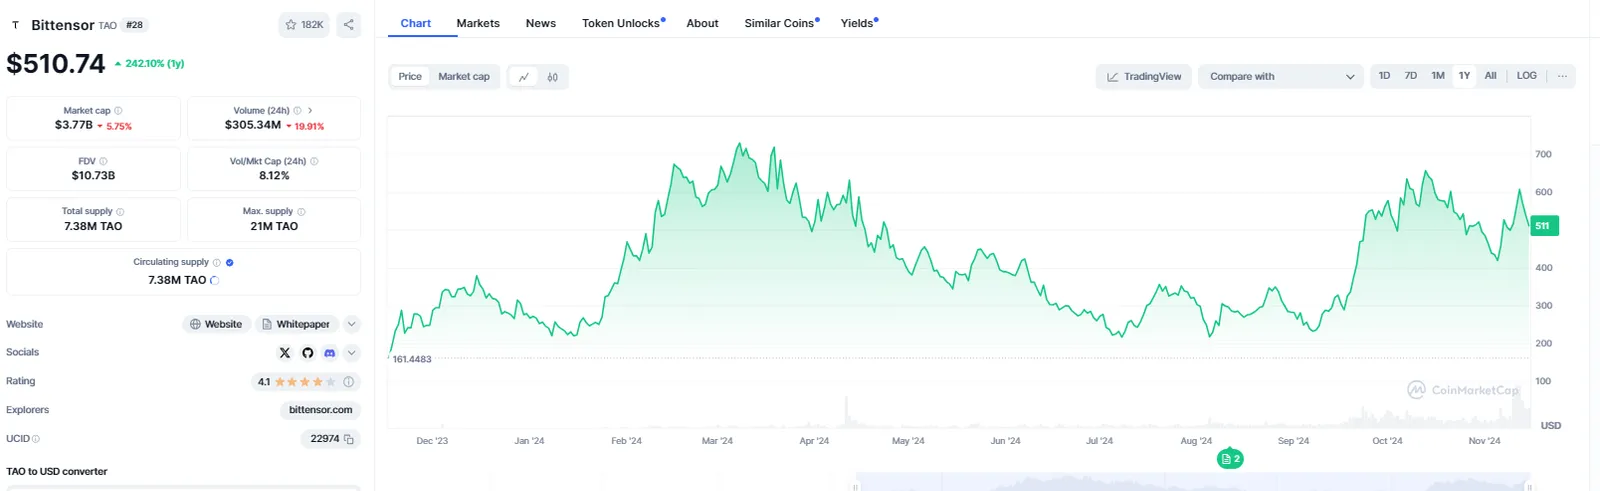Expand more website links chevron

pyautogui.click(x=351, y=324)
